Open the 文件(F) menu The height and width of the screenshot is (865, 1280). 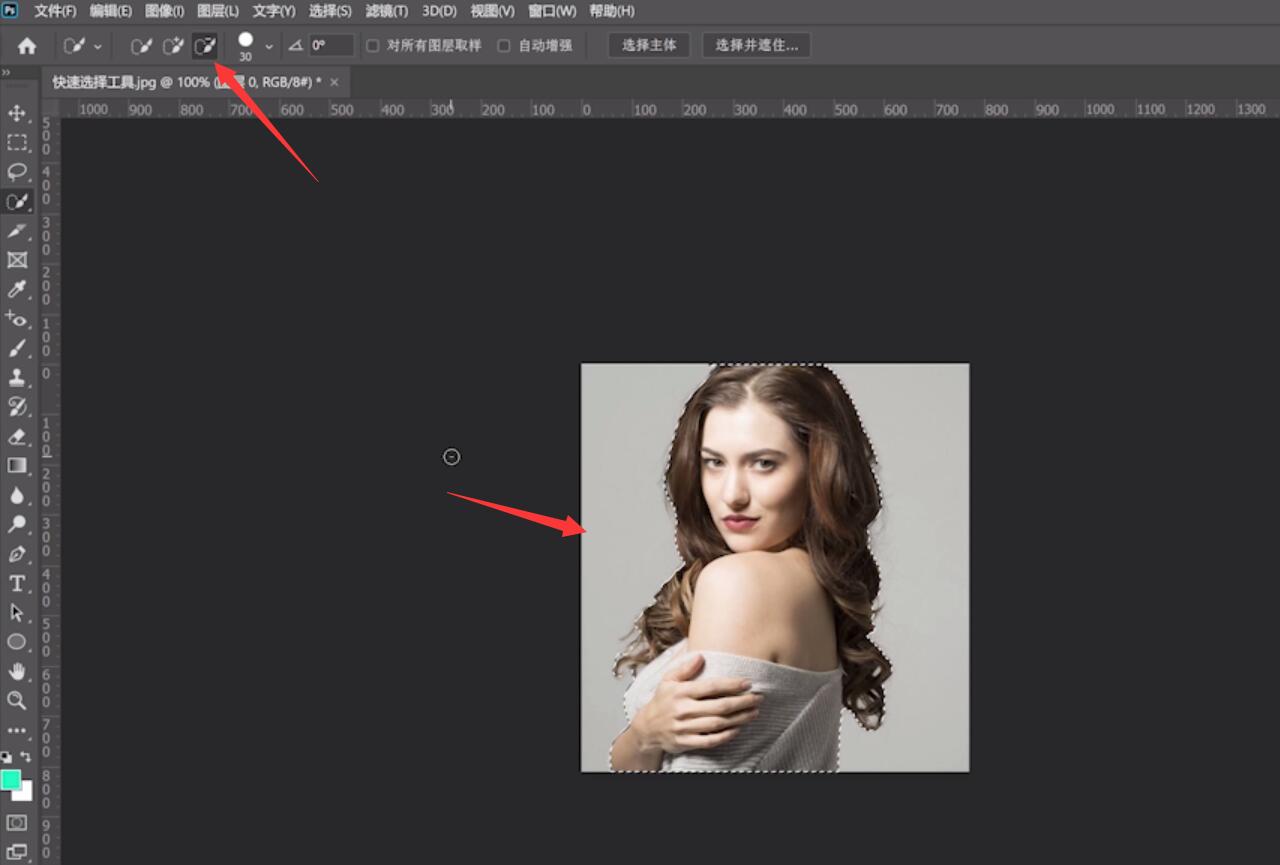coord(55,11)
